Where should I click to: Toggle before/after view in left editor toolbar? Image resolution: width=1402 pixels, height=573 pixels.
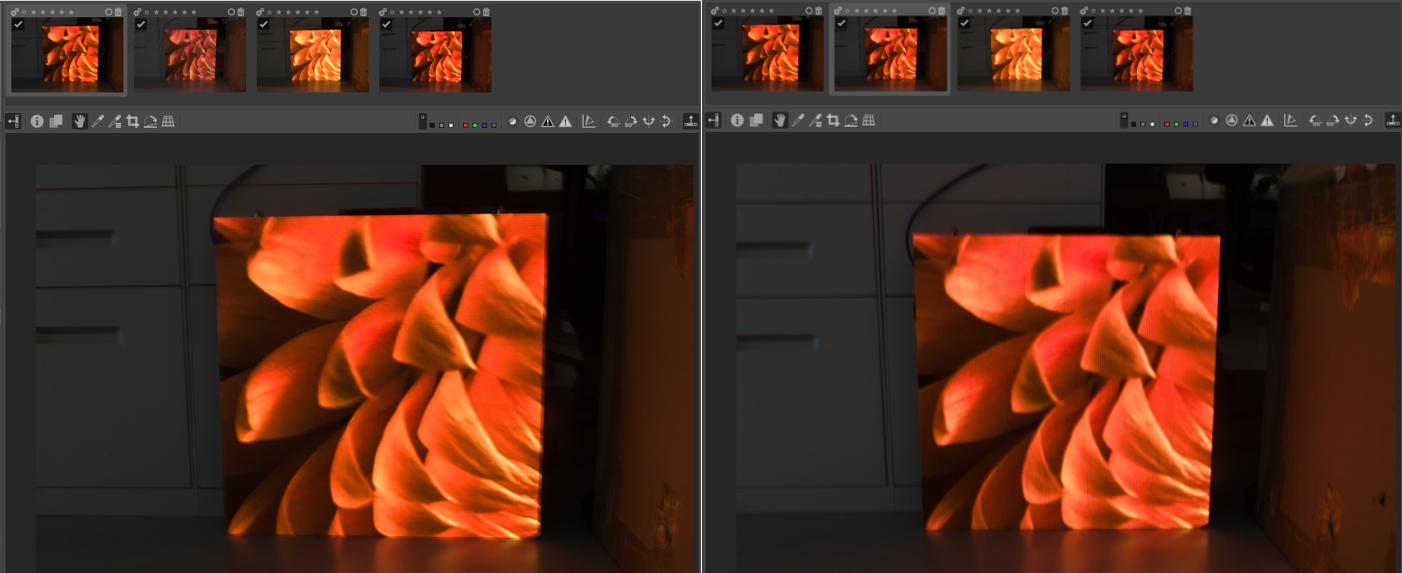click(56, 121)
